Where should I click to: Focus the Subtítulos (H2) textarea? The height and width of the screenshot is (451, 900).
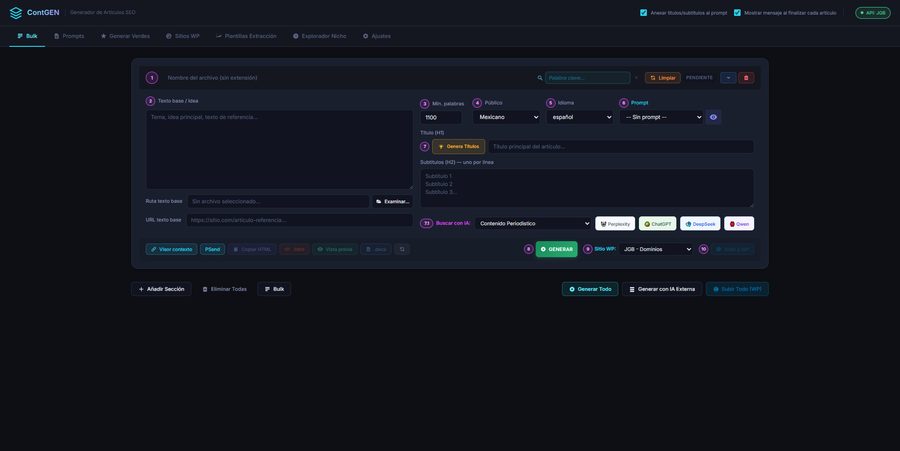coord(587,188)
